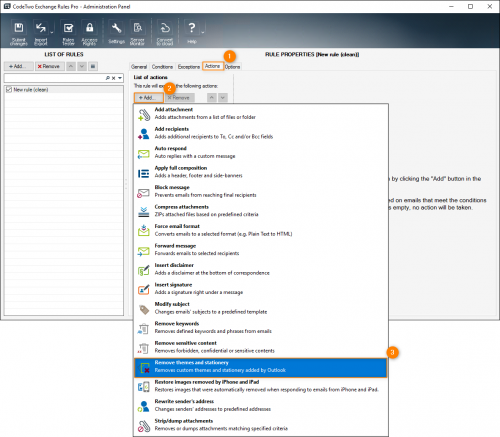
Task: Add a new rule in List of Rules
Action: [x=19, y=66]
